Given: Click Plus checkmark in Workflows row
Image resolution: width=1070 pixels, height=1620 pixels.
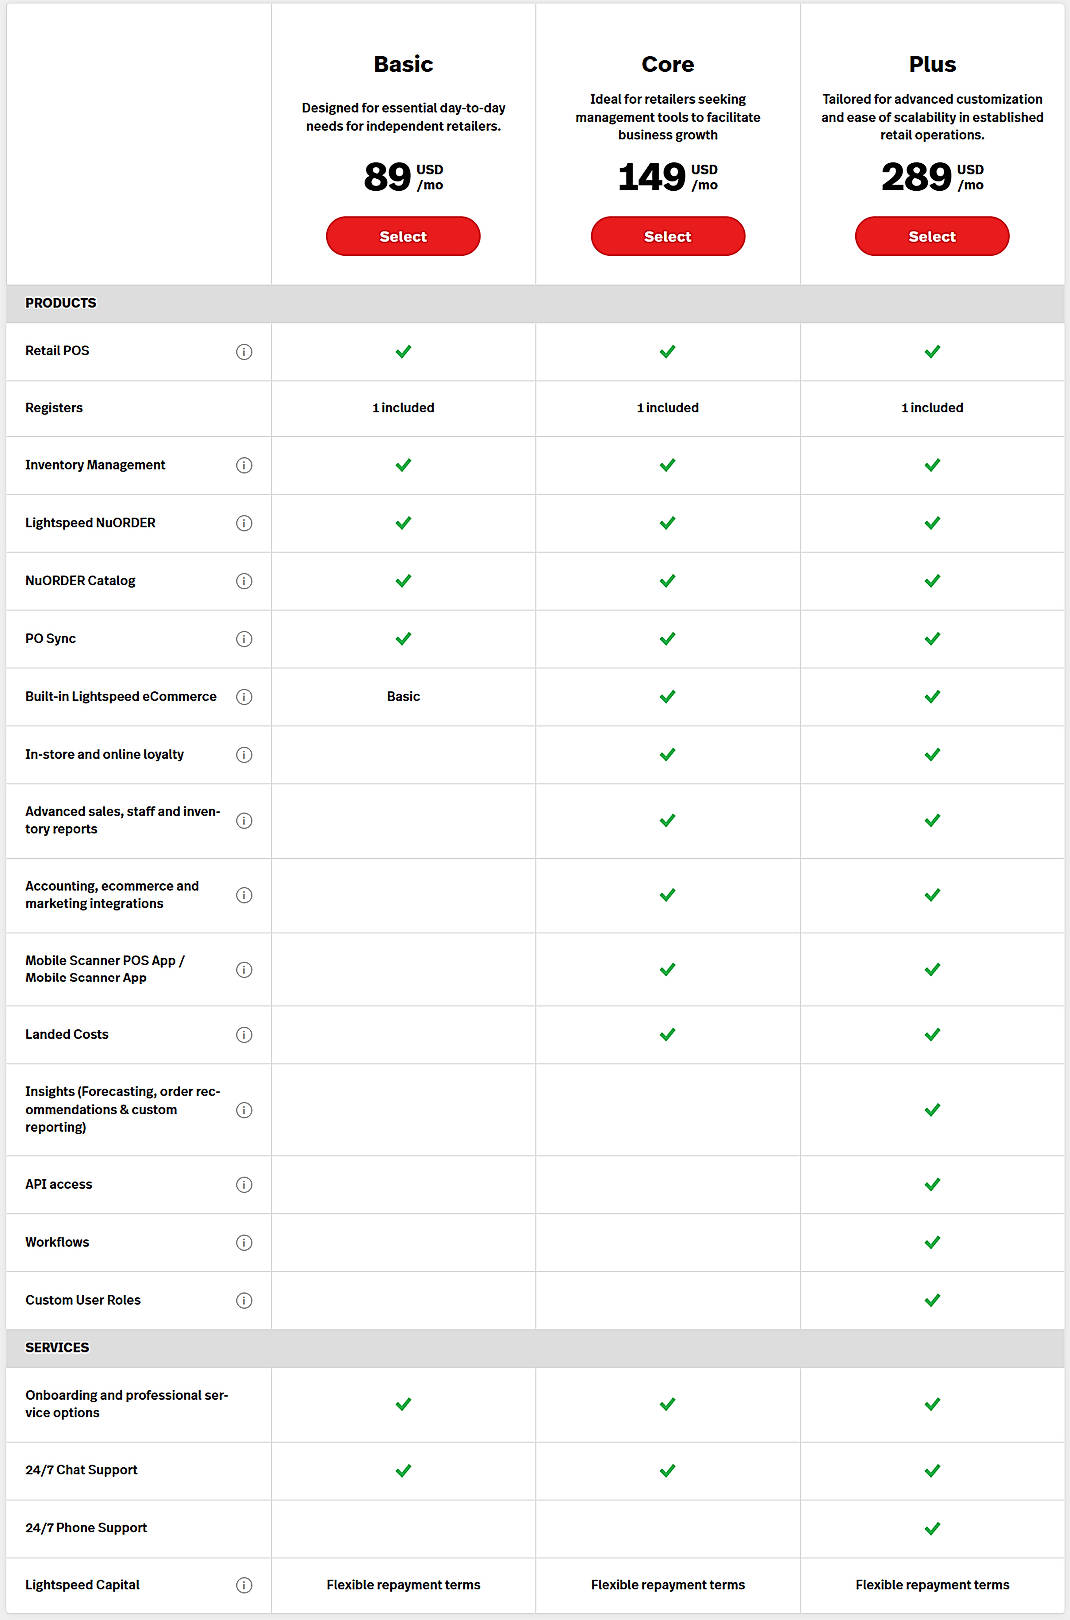Looking at the screenshot, I should click(x=932, y=1243).
